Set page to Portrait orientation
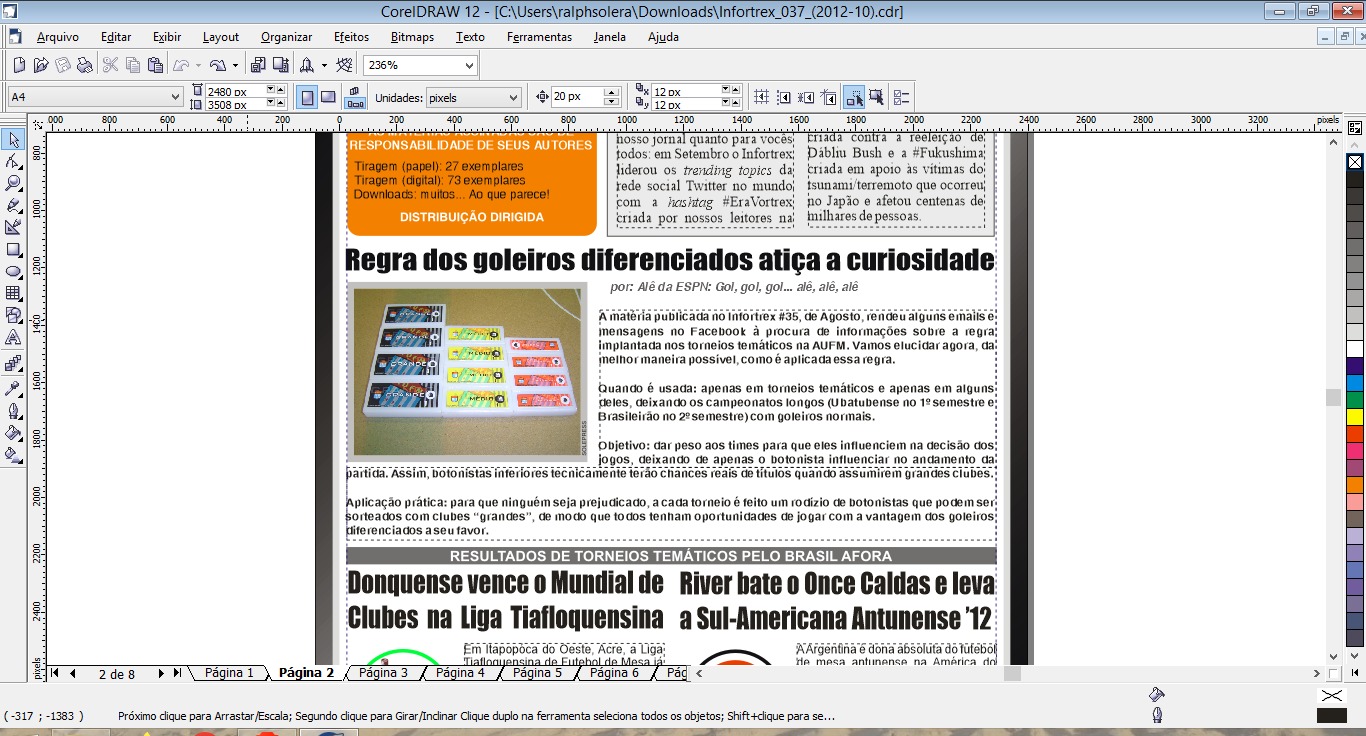 [x=307, y=97]
